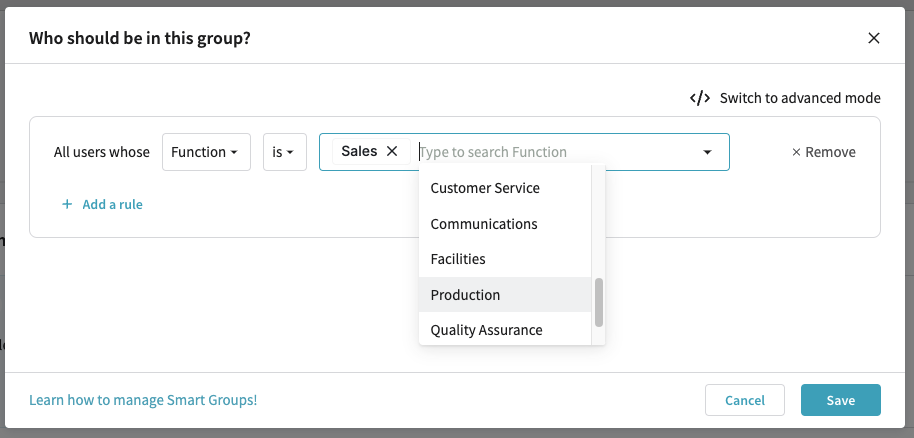Select the highlighted Production option

(465, 295)
